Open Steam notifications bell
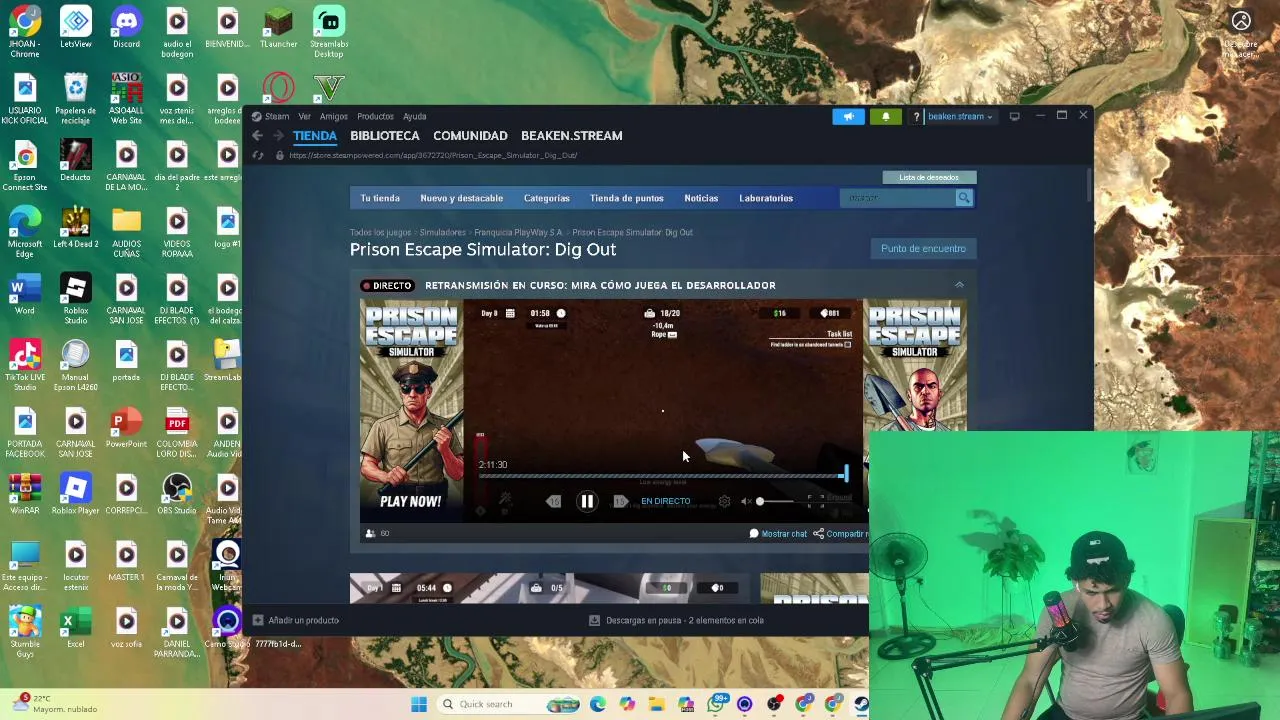This screenshot has width=1280, height=720. [x=885, y=117]
